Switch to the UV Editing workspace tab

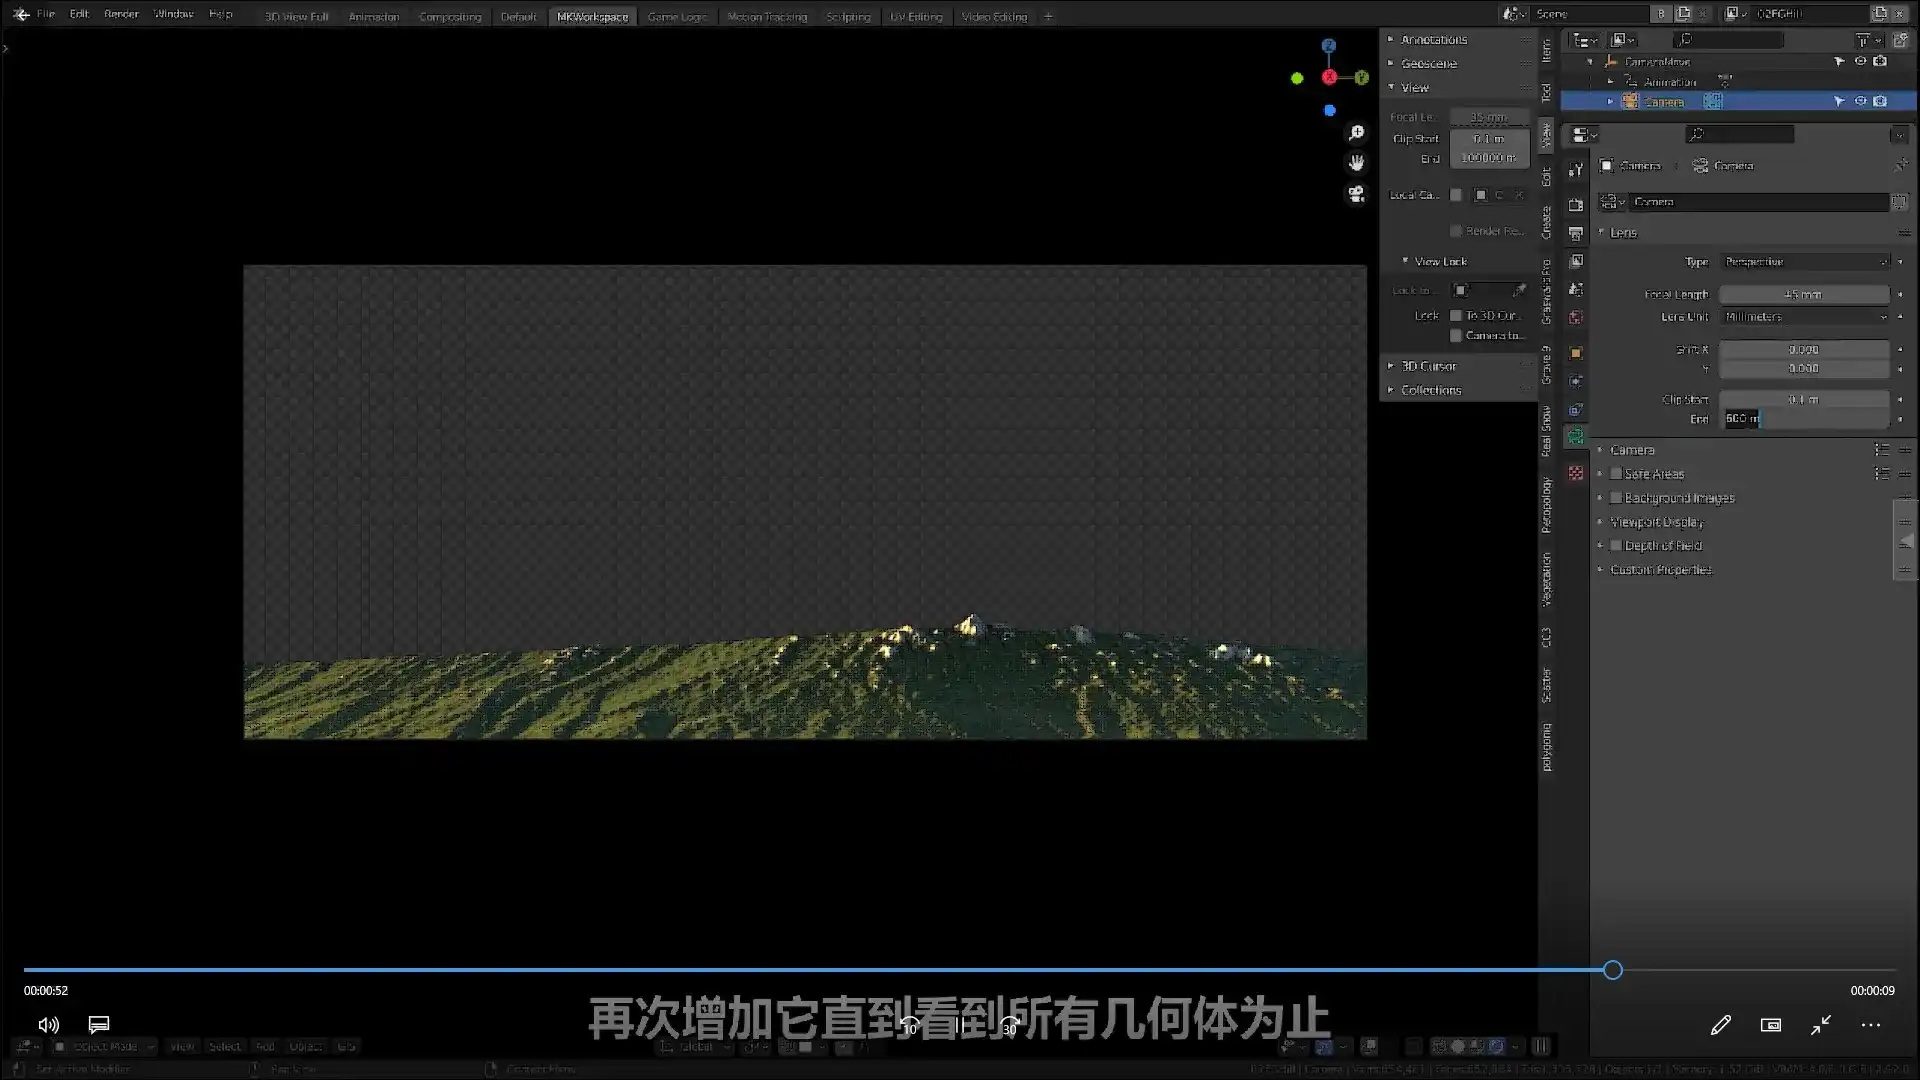coord(916,16)
